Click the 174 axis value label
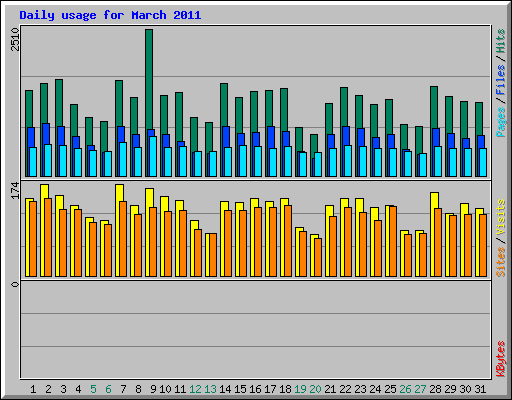The width and height of the screenshot is (512, 400). [x=15, y=191]
